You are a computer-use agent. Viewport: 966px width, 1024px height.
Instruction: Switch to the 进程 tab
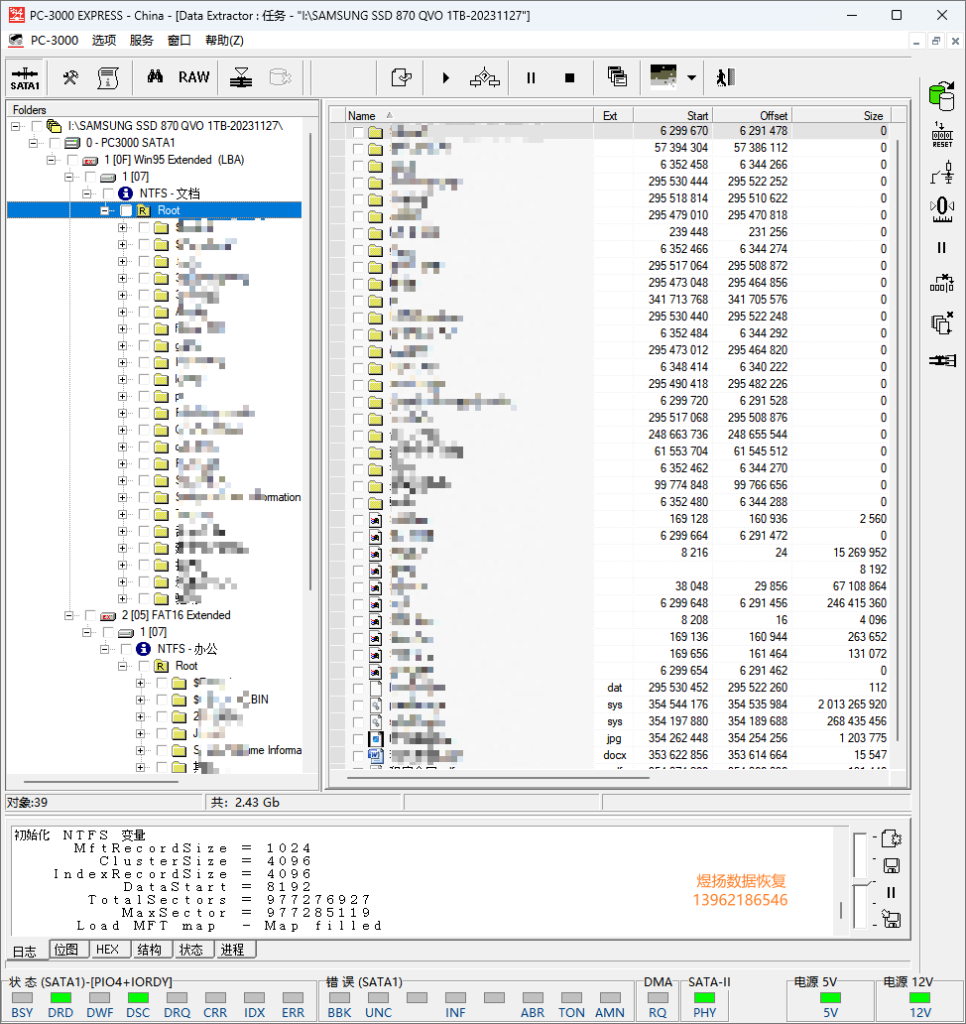click(x=233, y=950)
